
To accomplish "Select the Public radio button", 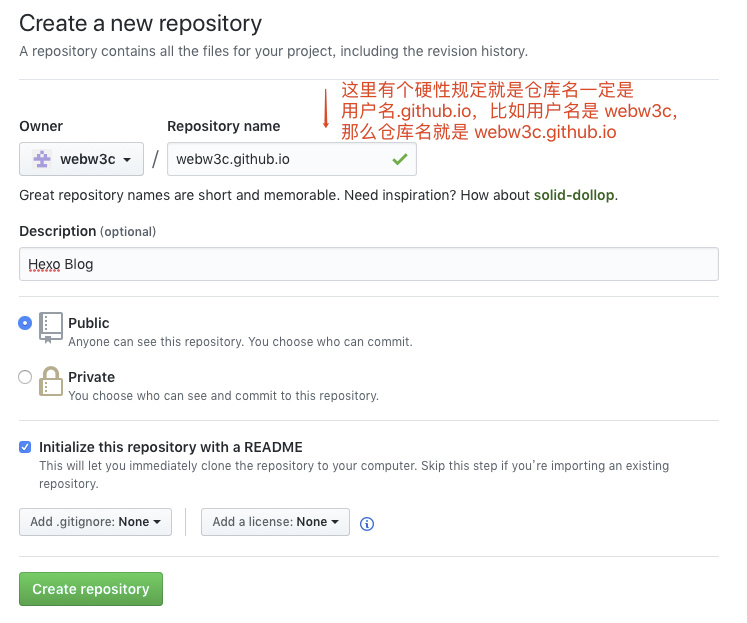I will tap(25, 323).
